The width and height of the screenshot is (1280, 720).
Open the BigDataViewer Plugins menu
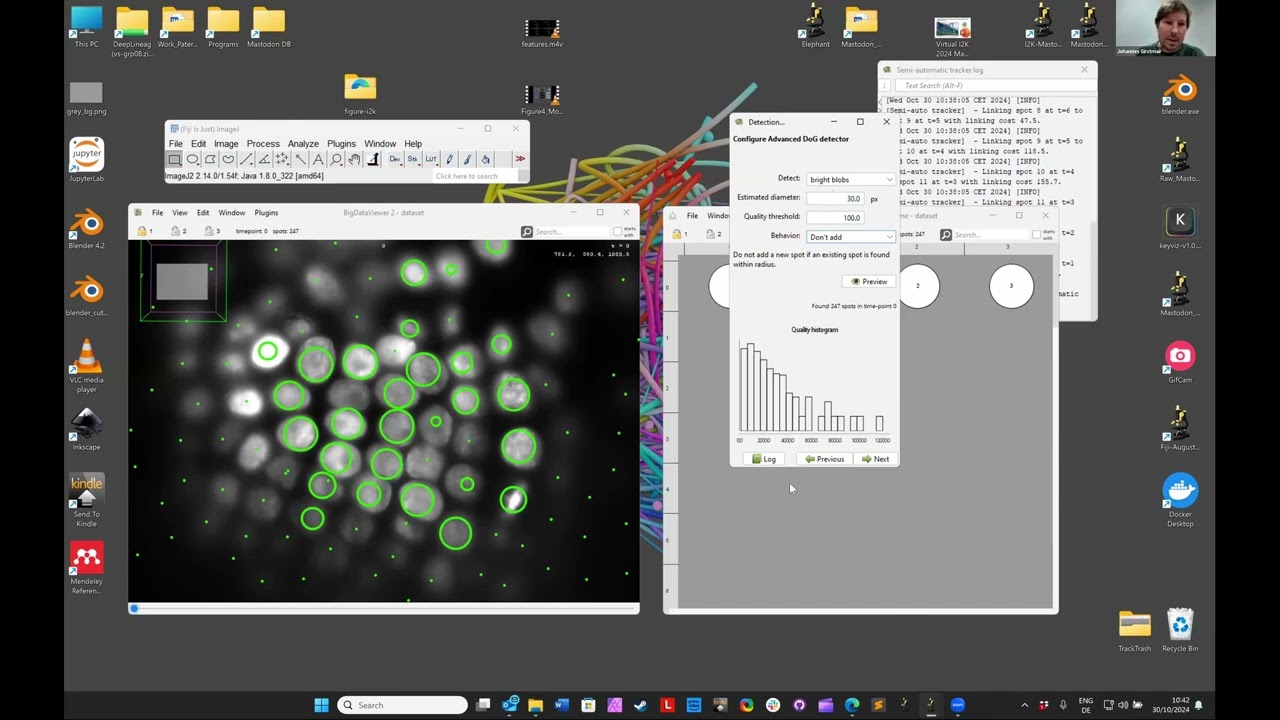tap(266, 212)
